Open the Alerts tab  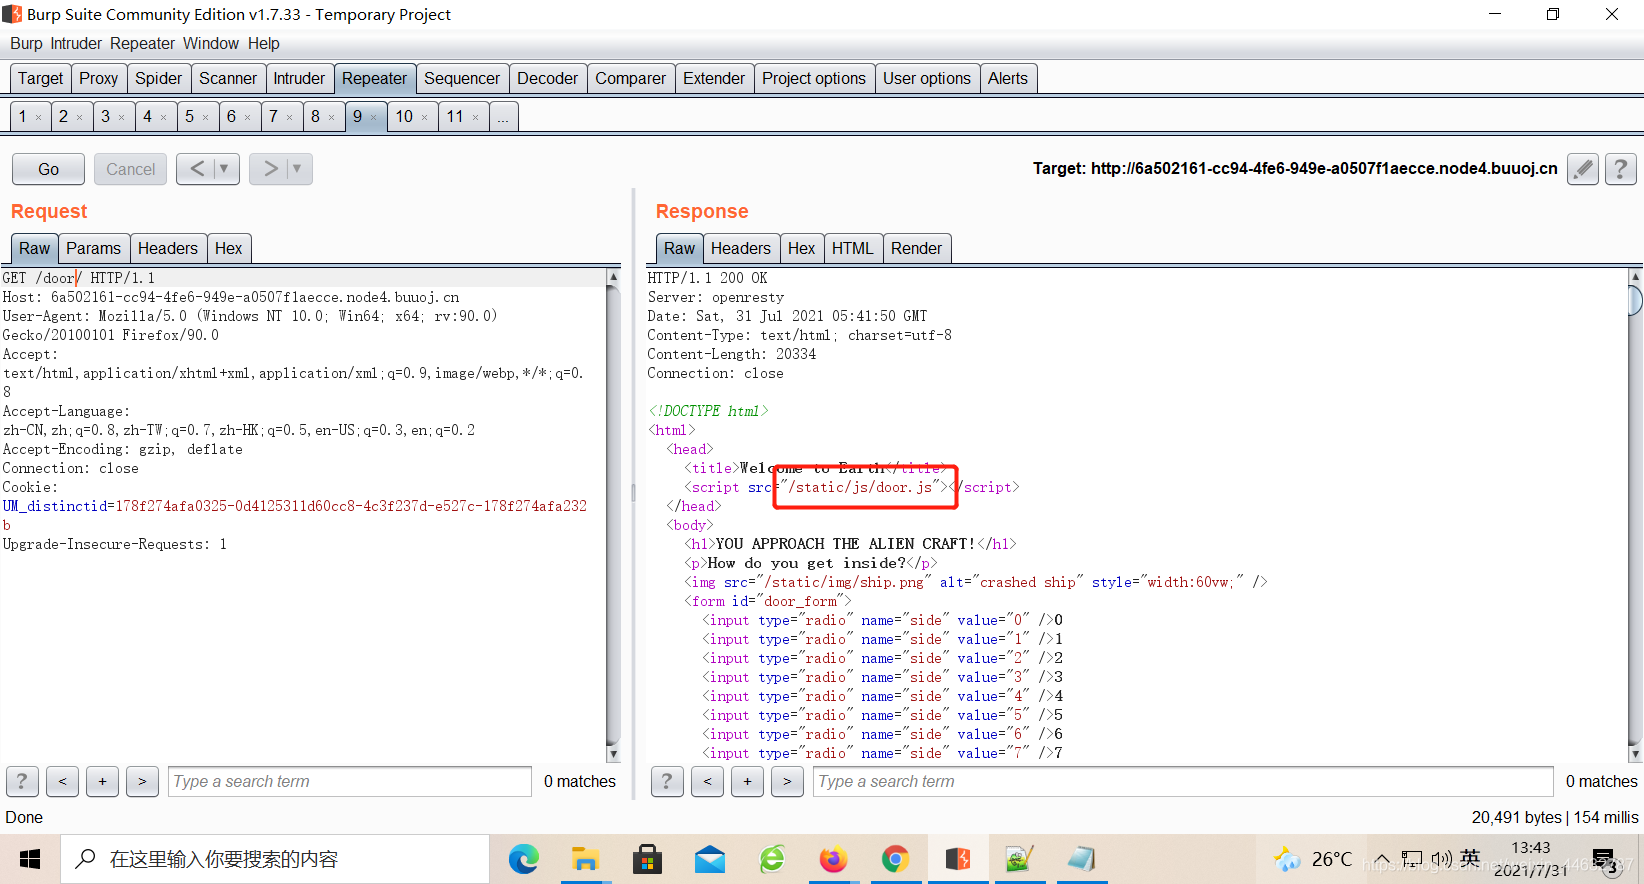[1008, 78]
